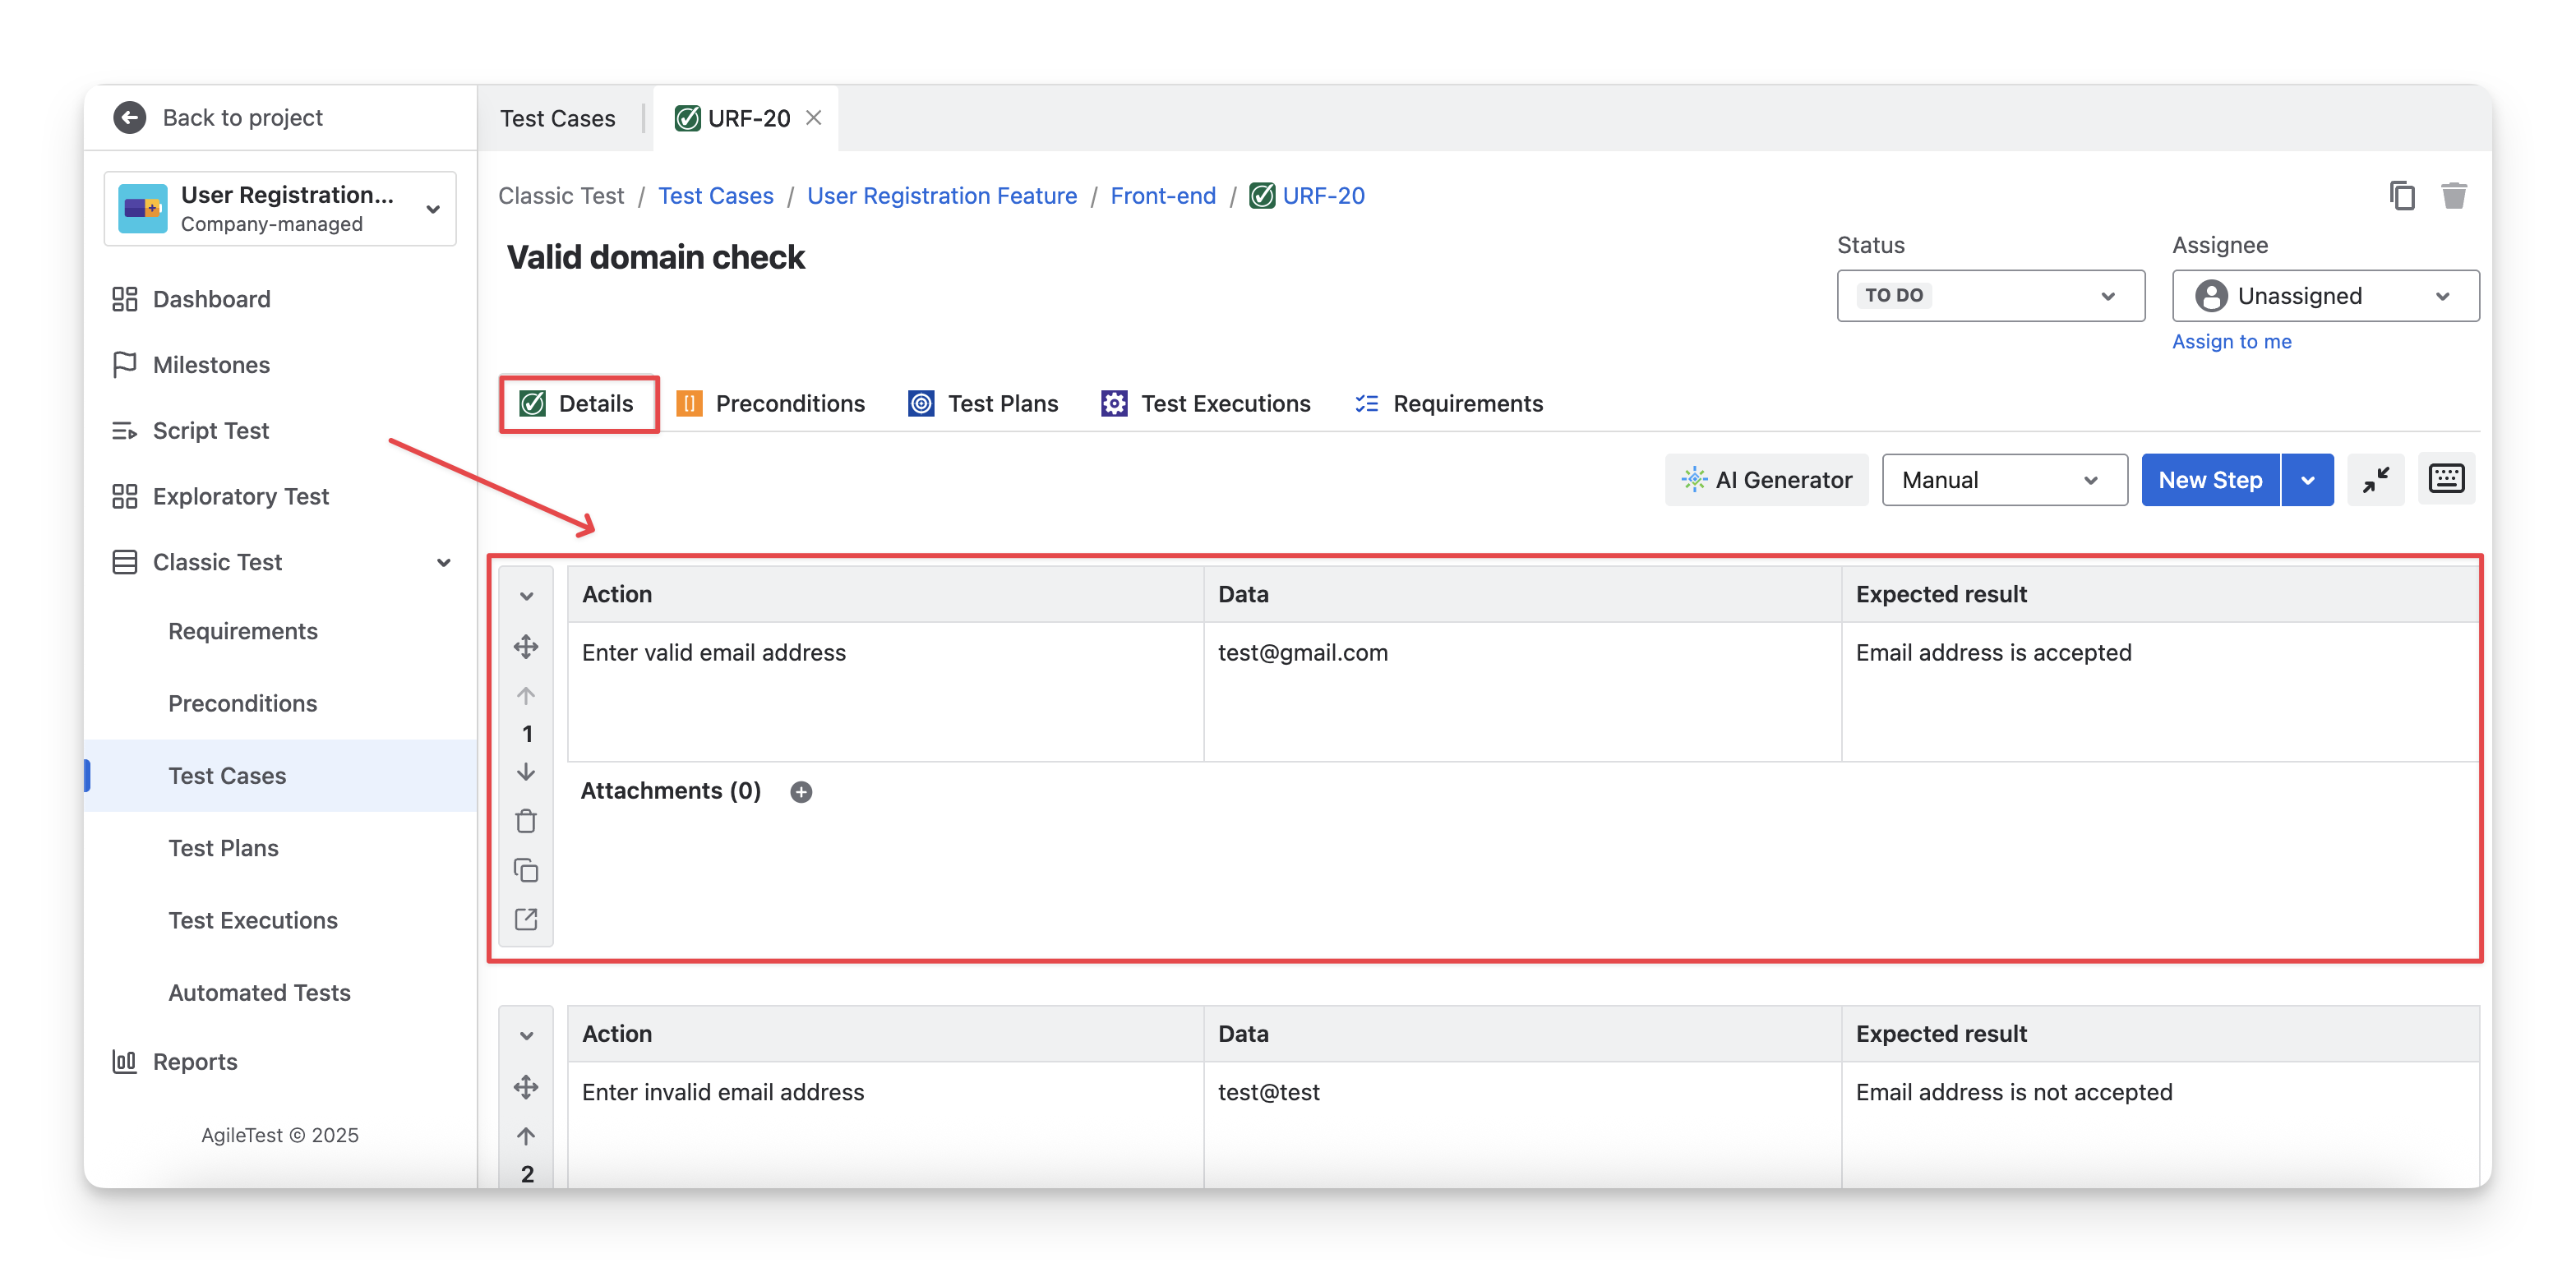Click the back arrow to project

(x=130, y=118)
